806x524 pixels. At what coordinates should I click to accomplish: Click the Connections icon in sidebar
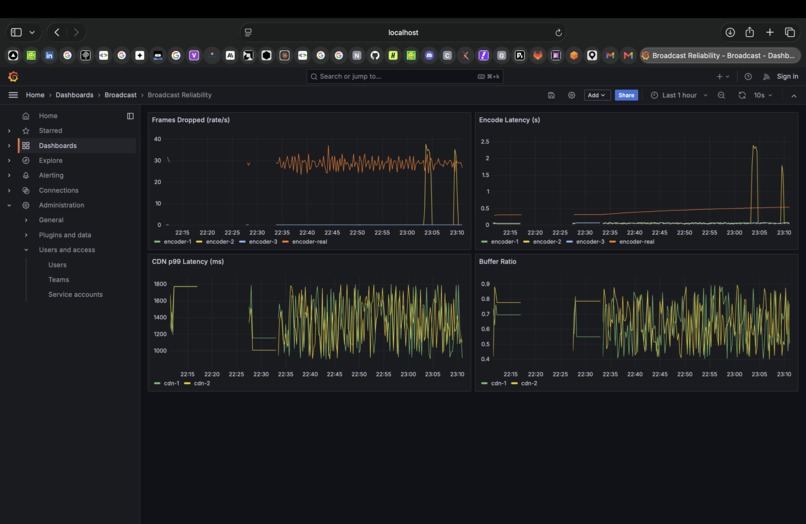point(26,190)
